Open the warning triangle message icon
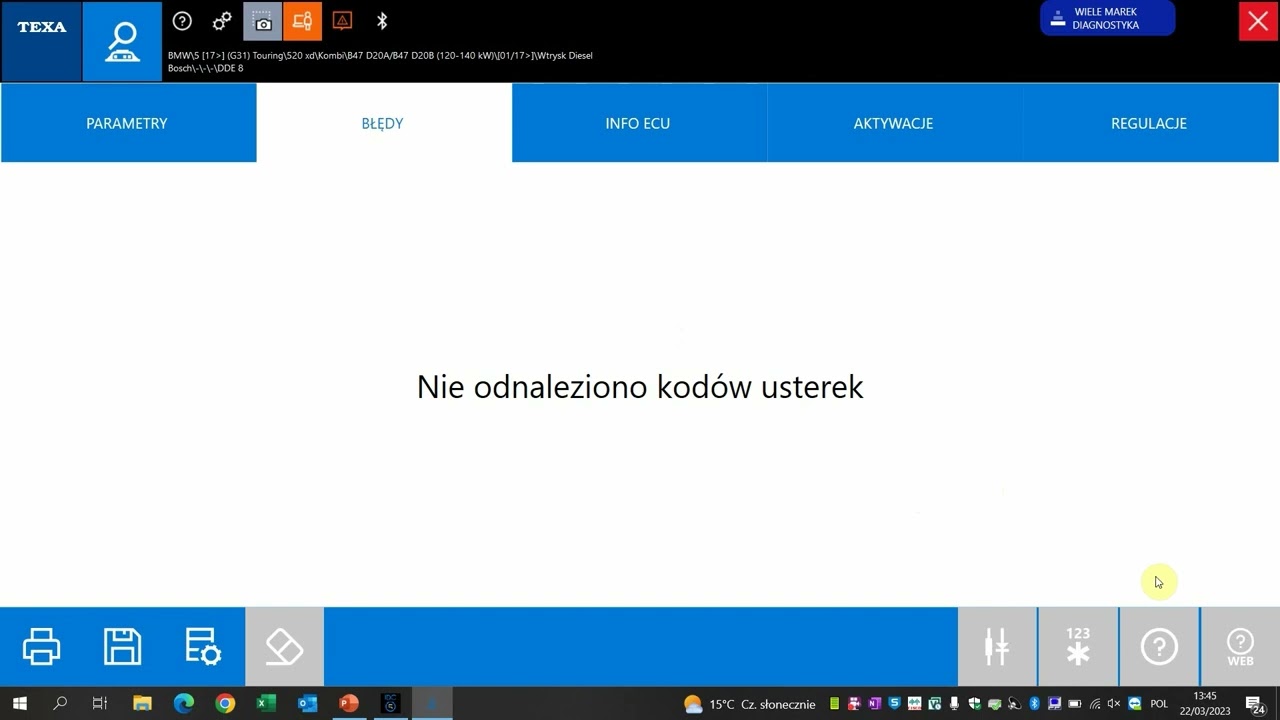 pyautogui.click(x=342, y=21)
